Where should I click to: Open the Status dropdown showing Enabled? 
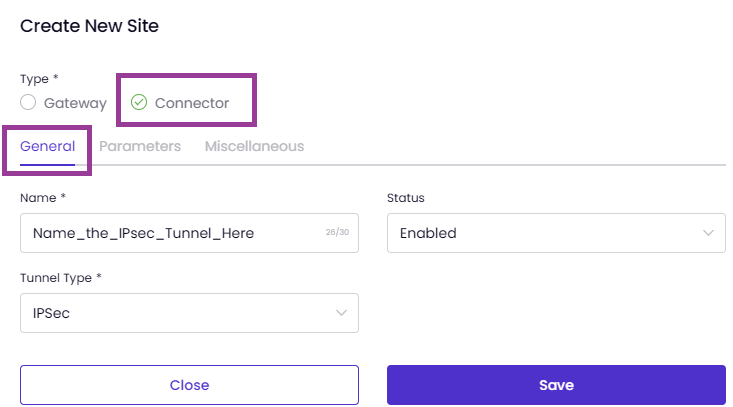(556, 233)
